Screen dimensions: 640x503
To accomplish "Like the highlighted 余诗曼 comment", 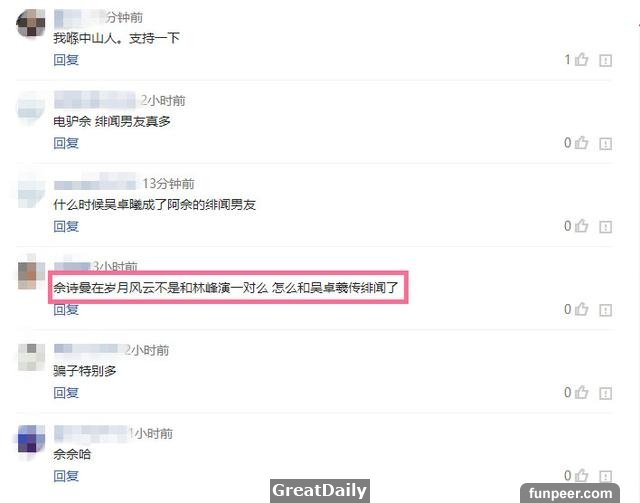I will click(x=581, y=309).
